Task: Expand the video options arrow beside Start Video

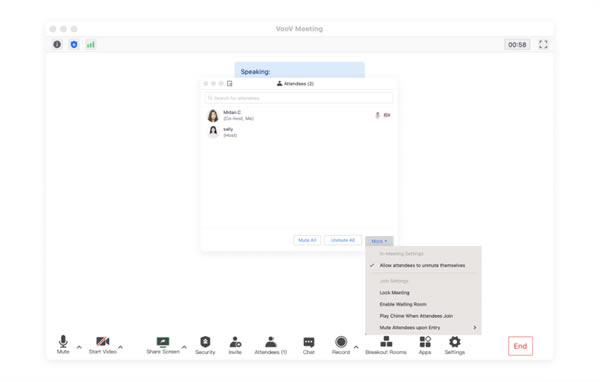Action: click(120, 347)
